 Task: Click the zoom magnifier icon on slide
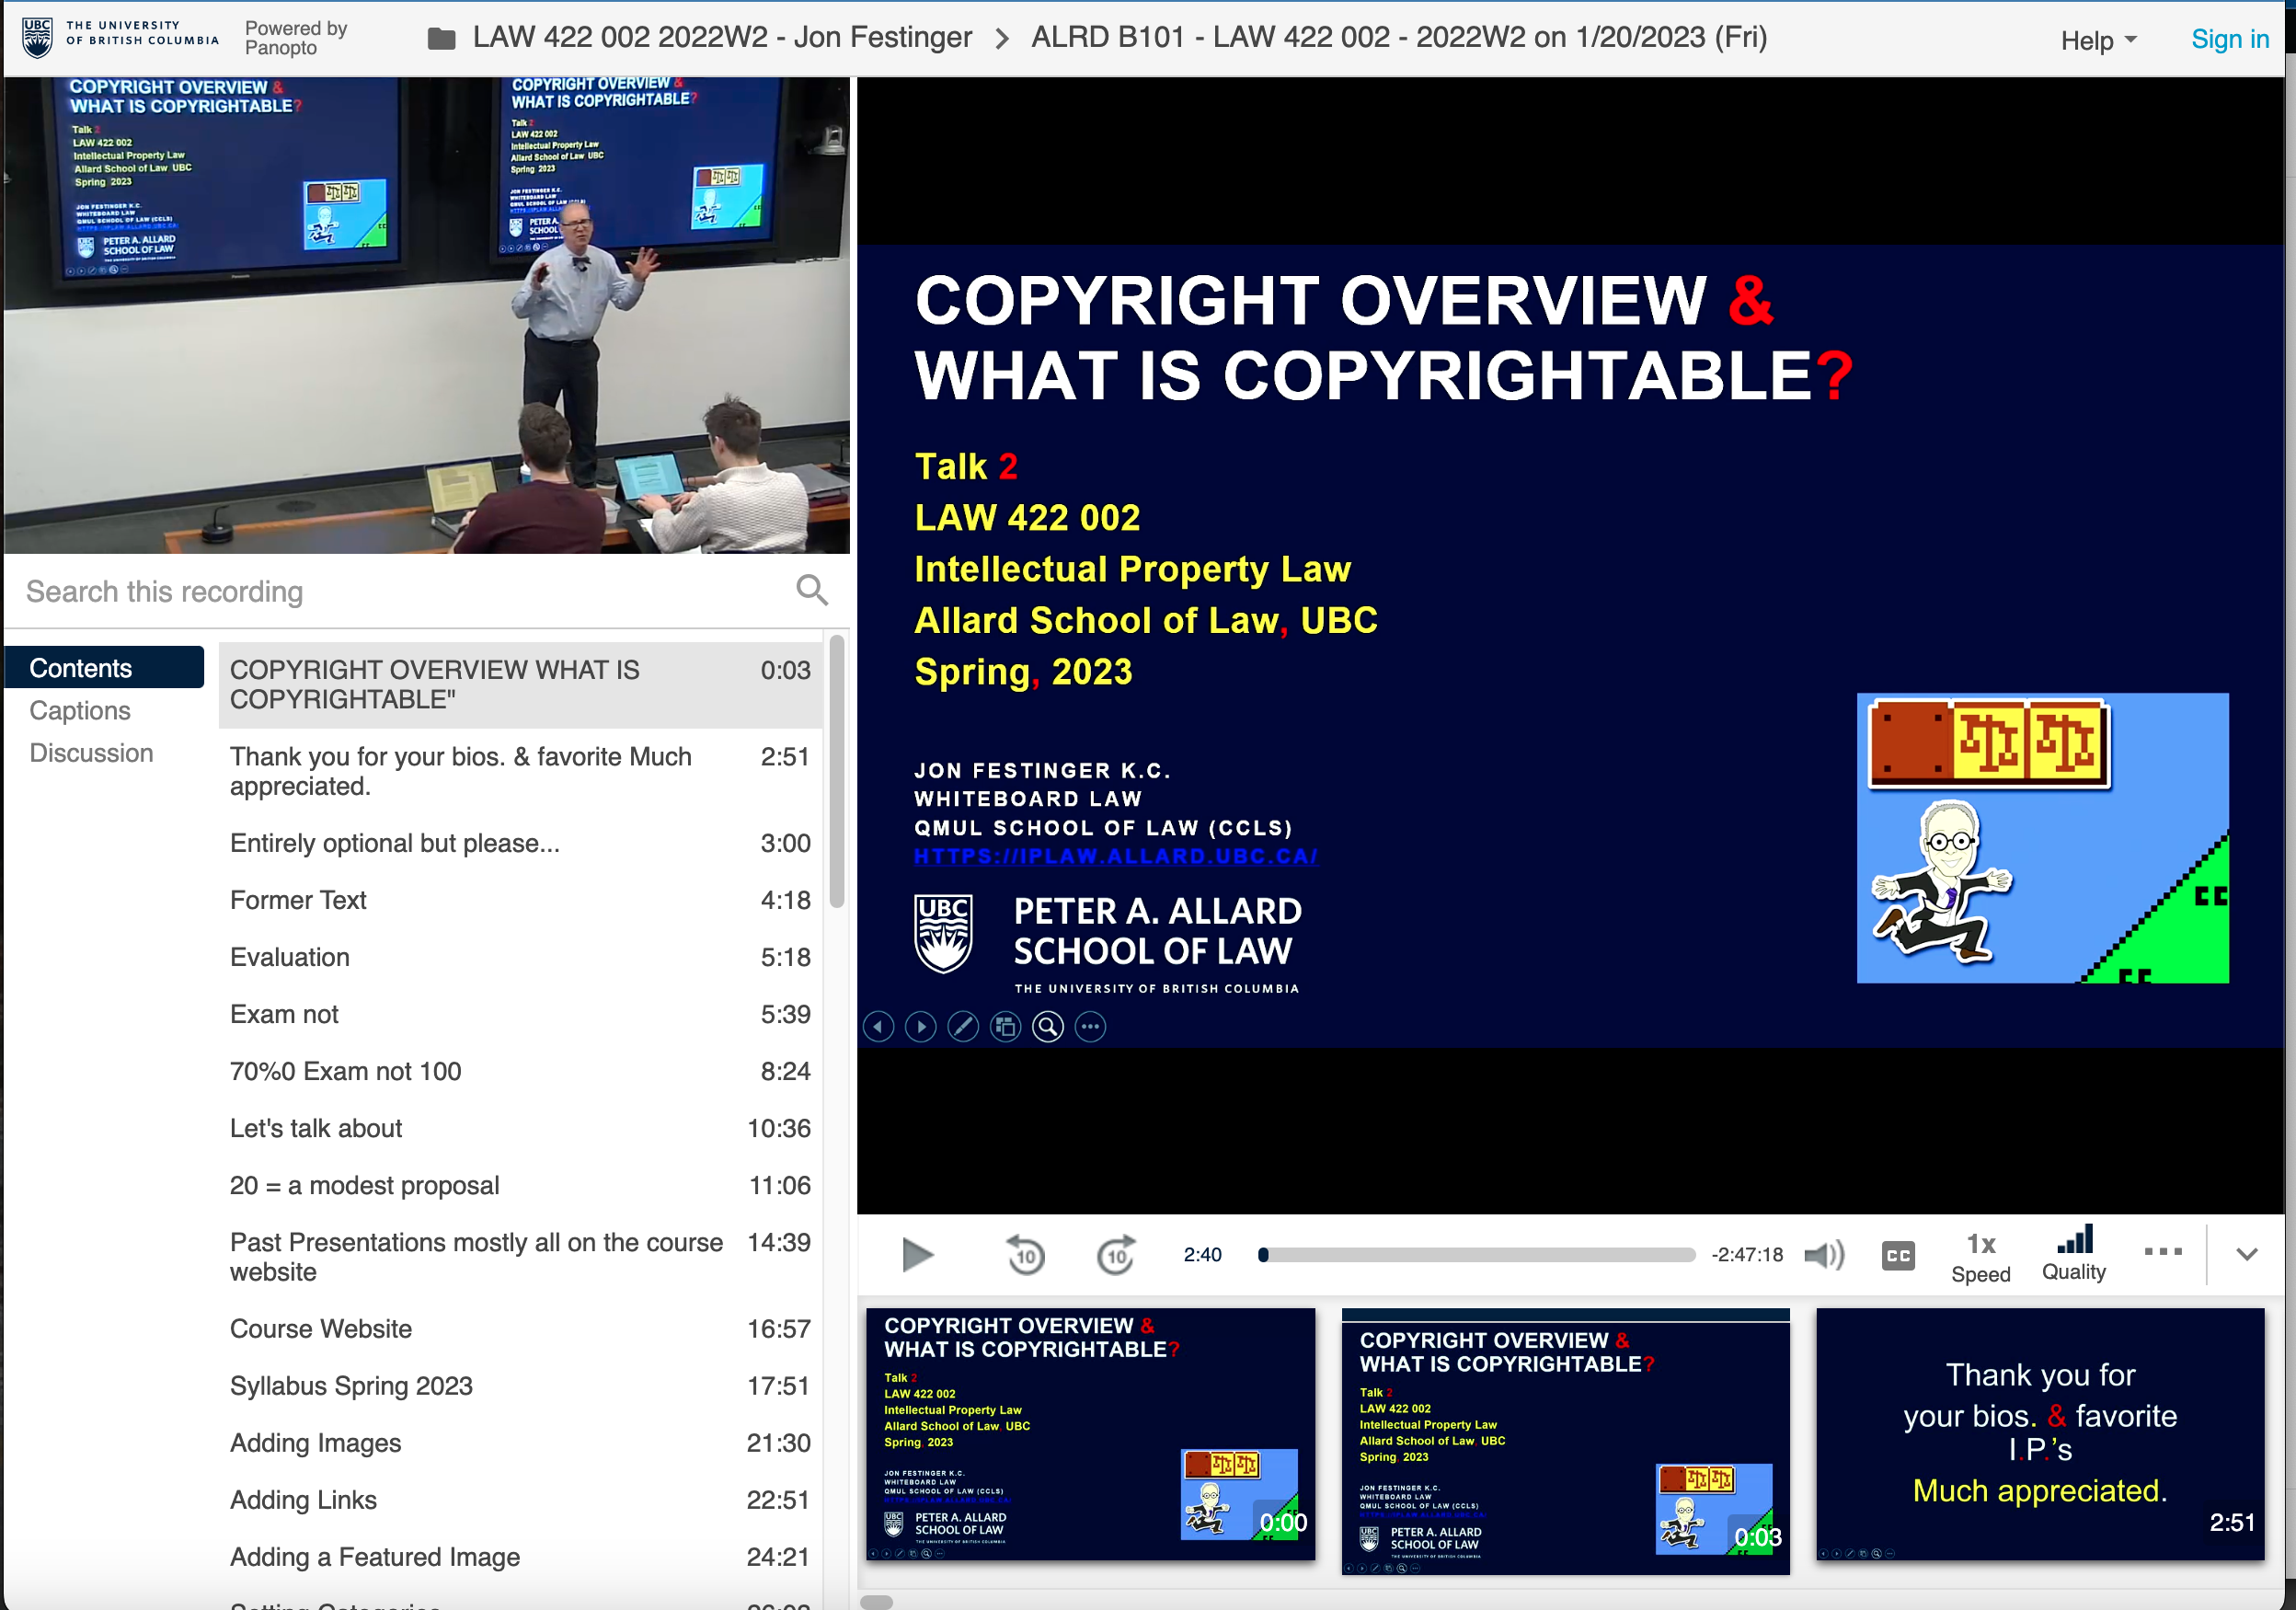coord(1048,1026)
